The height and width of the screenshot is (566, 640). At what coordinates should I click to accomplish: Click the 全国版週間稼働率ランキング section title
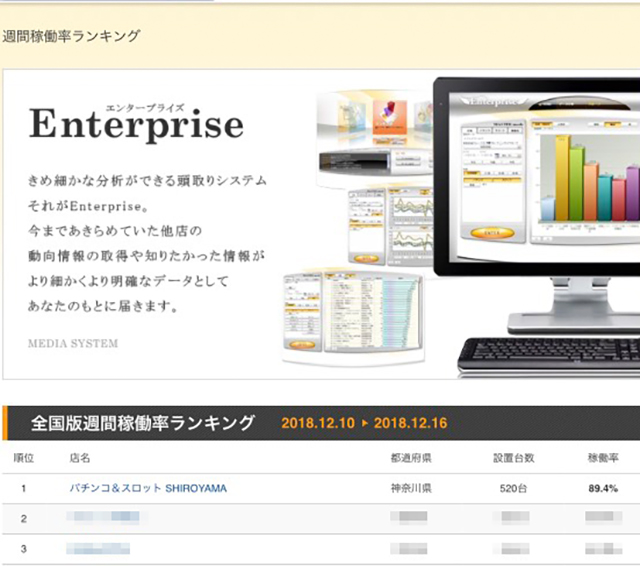click(142, 422)
